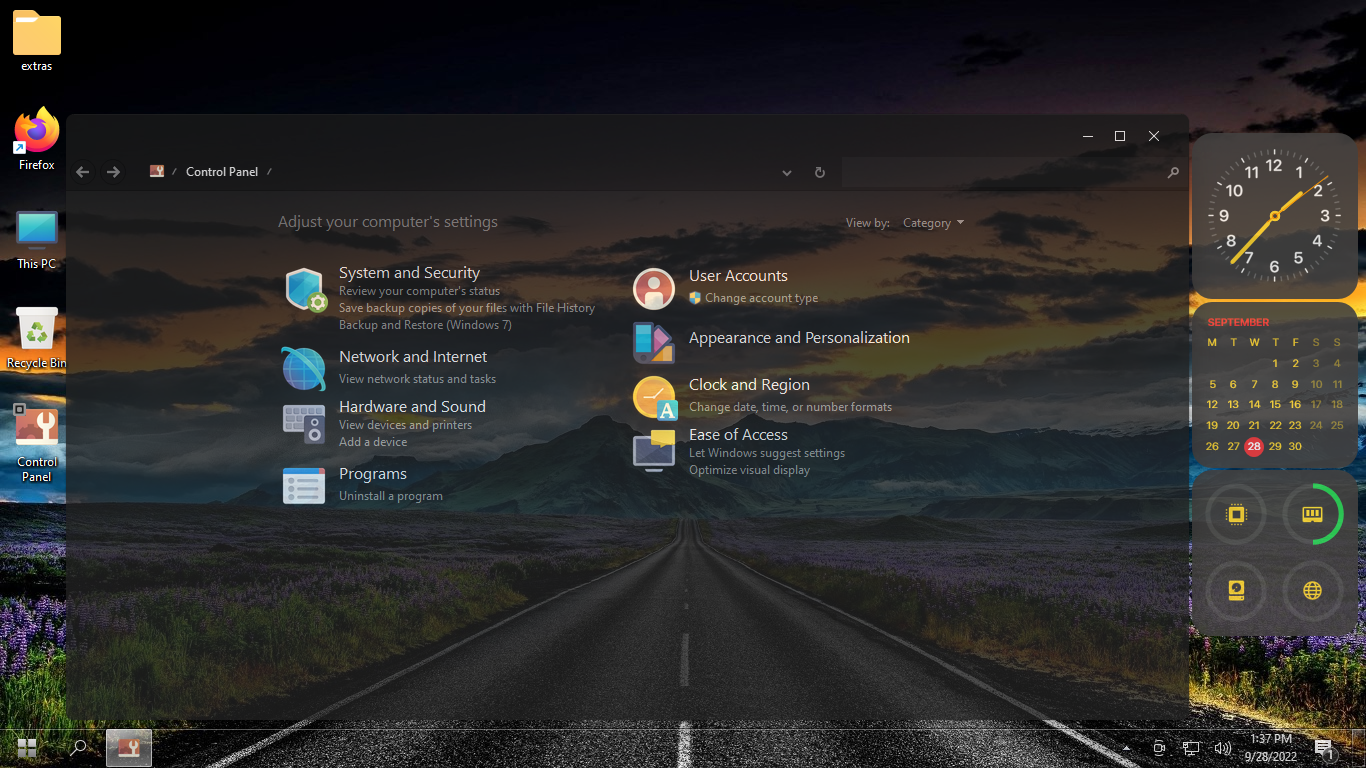Click the Control Panel search box
This screenshot has height=768, width=1366.
[x=1002, y=172]
